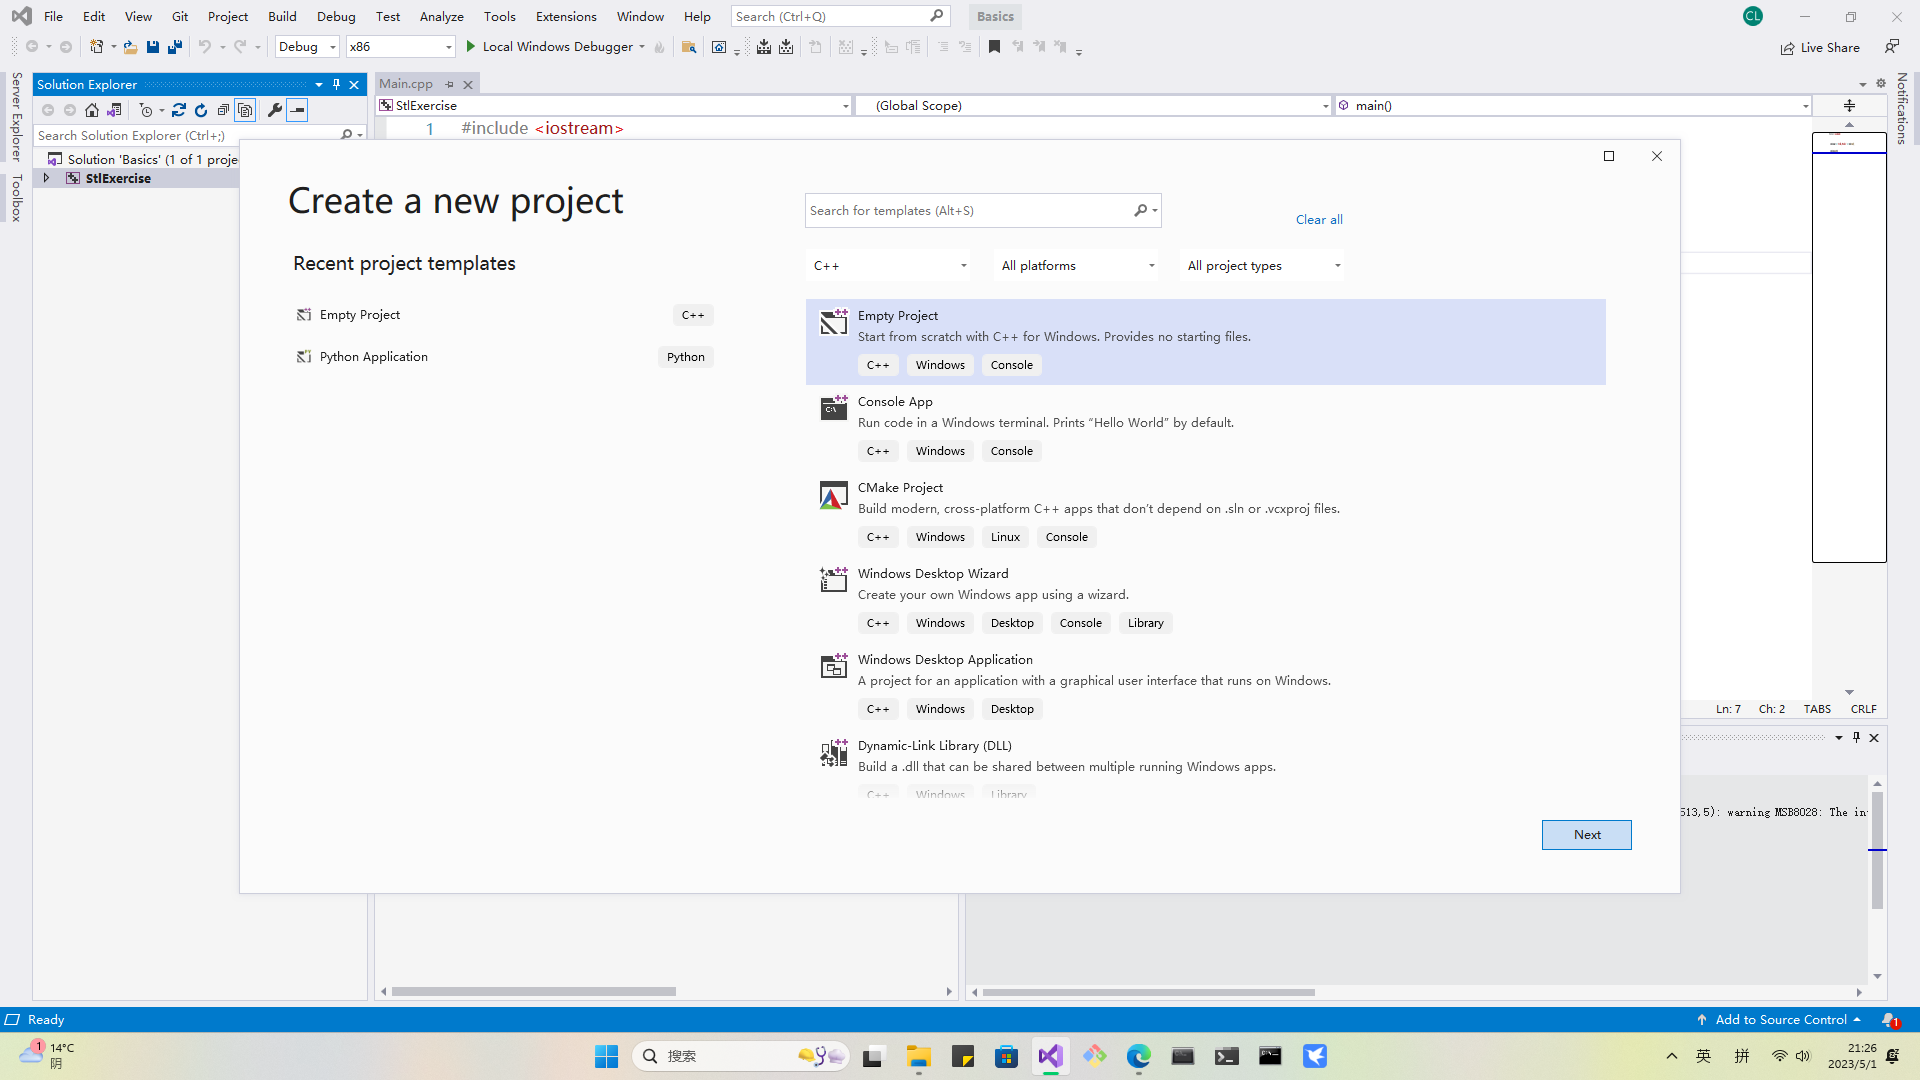
Task: Open the All platforms filter dropdown
Action: [1078, 266]
